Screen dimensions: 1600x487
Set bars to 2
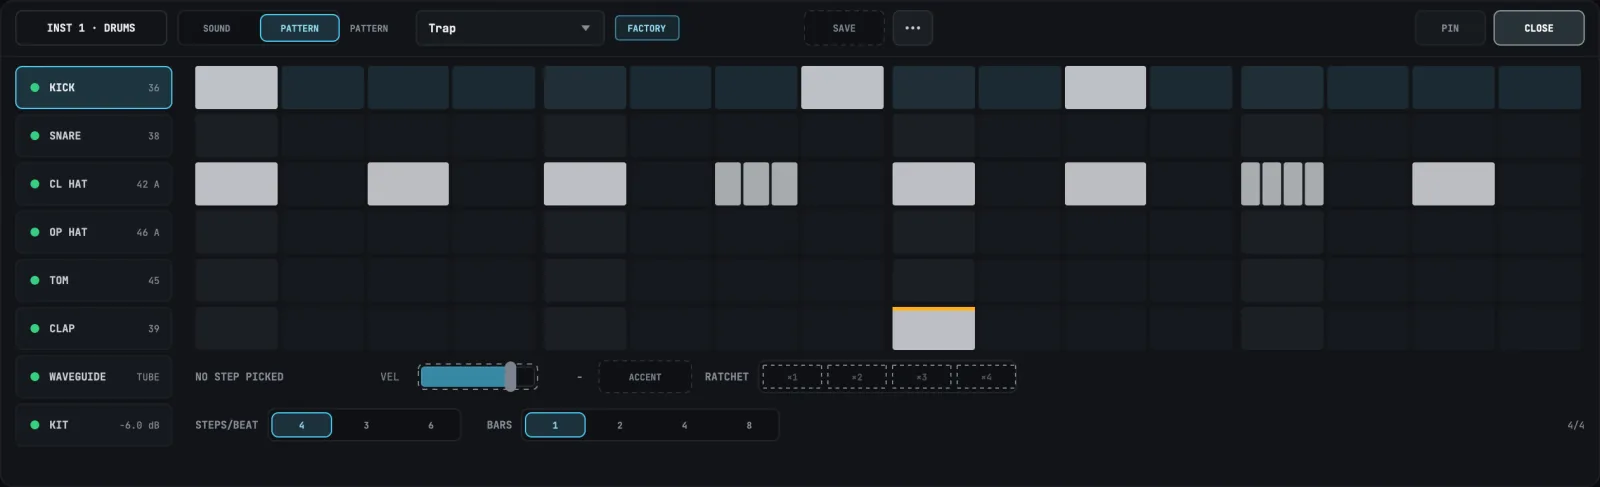620,425
